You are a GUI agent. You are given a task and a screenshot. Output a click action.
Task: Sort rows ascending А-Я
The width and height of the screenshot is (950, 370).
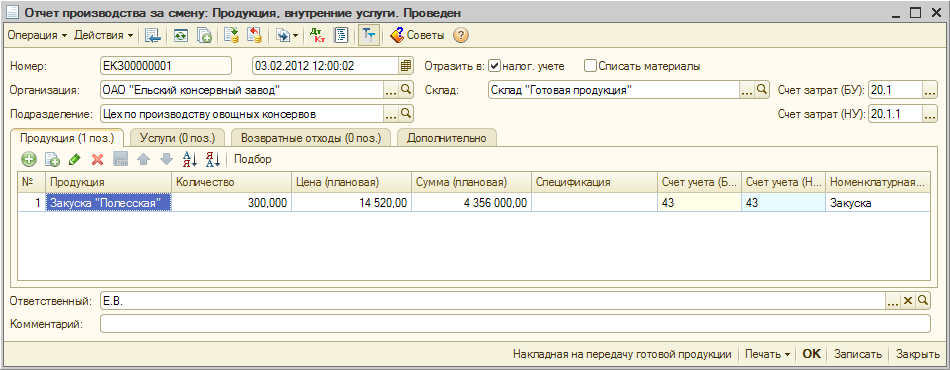pos(190,160)
